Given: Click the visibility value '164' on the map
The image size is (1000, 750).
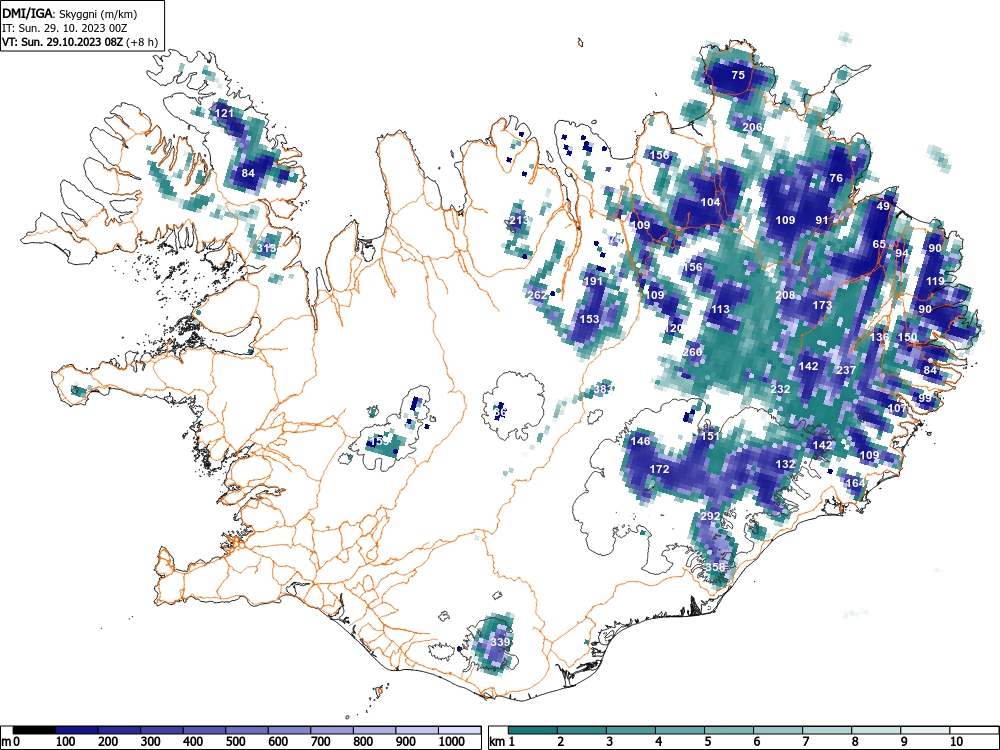Looking at the screenshot, I should pos(855,483).
